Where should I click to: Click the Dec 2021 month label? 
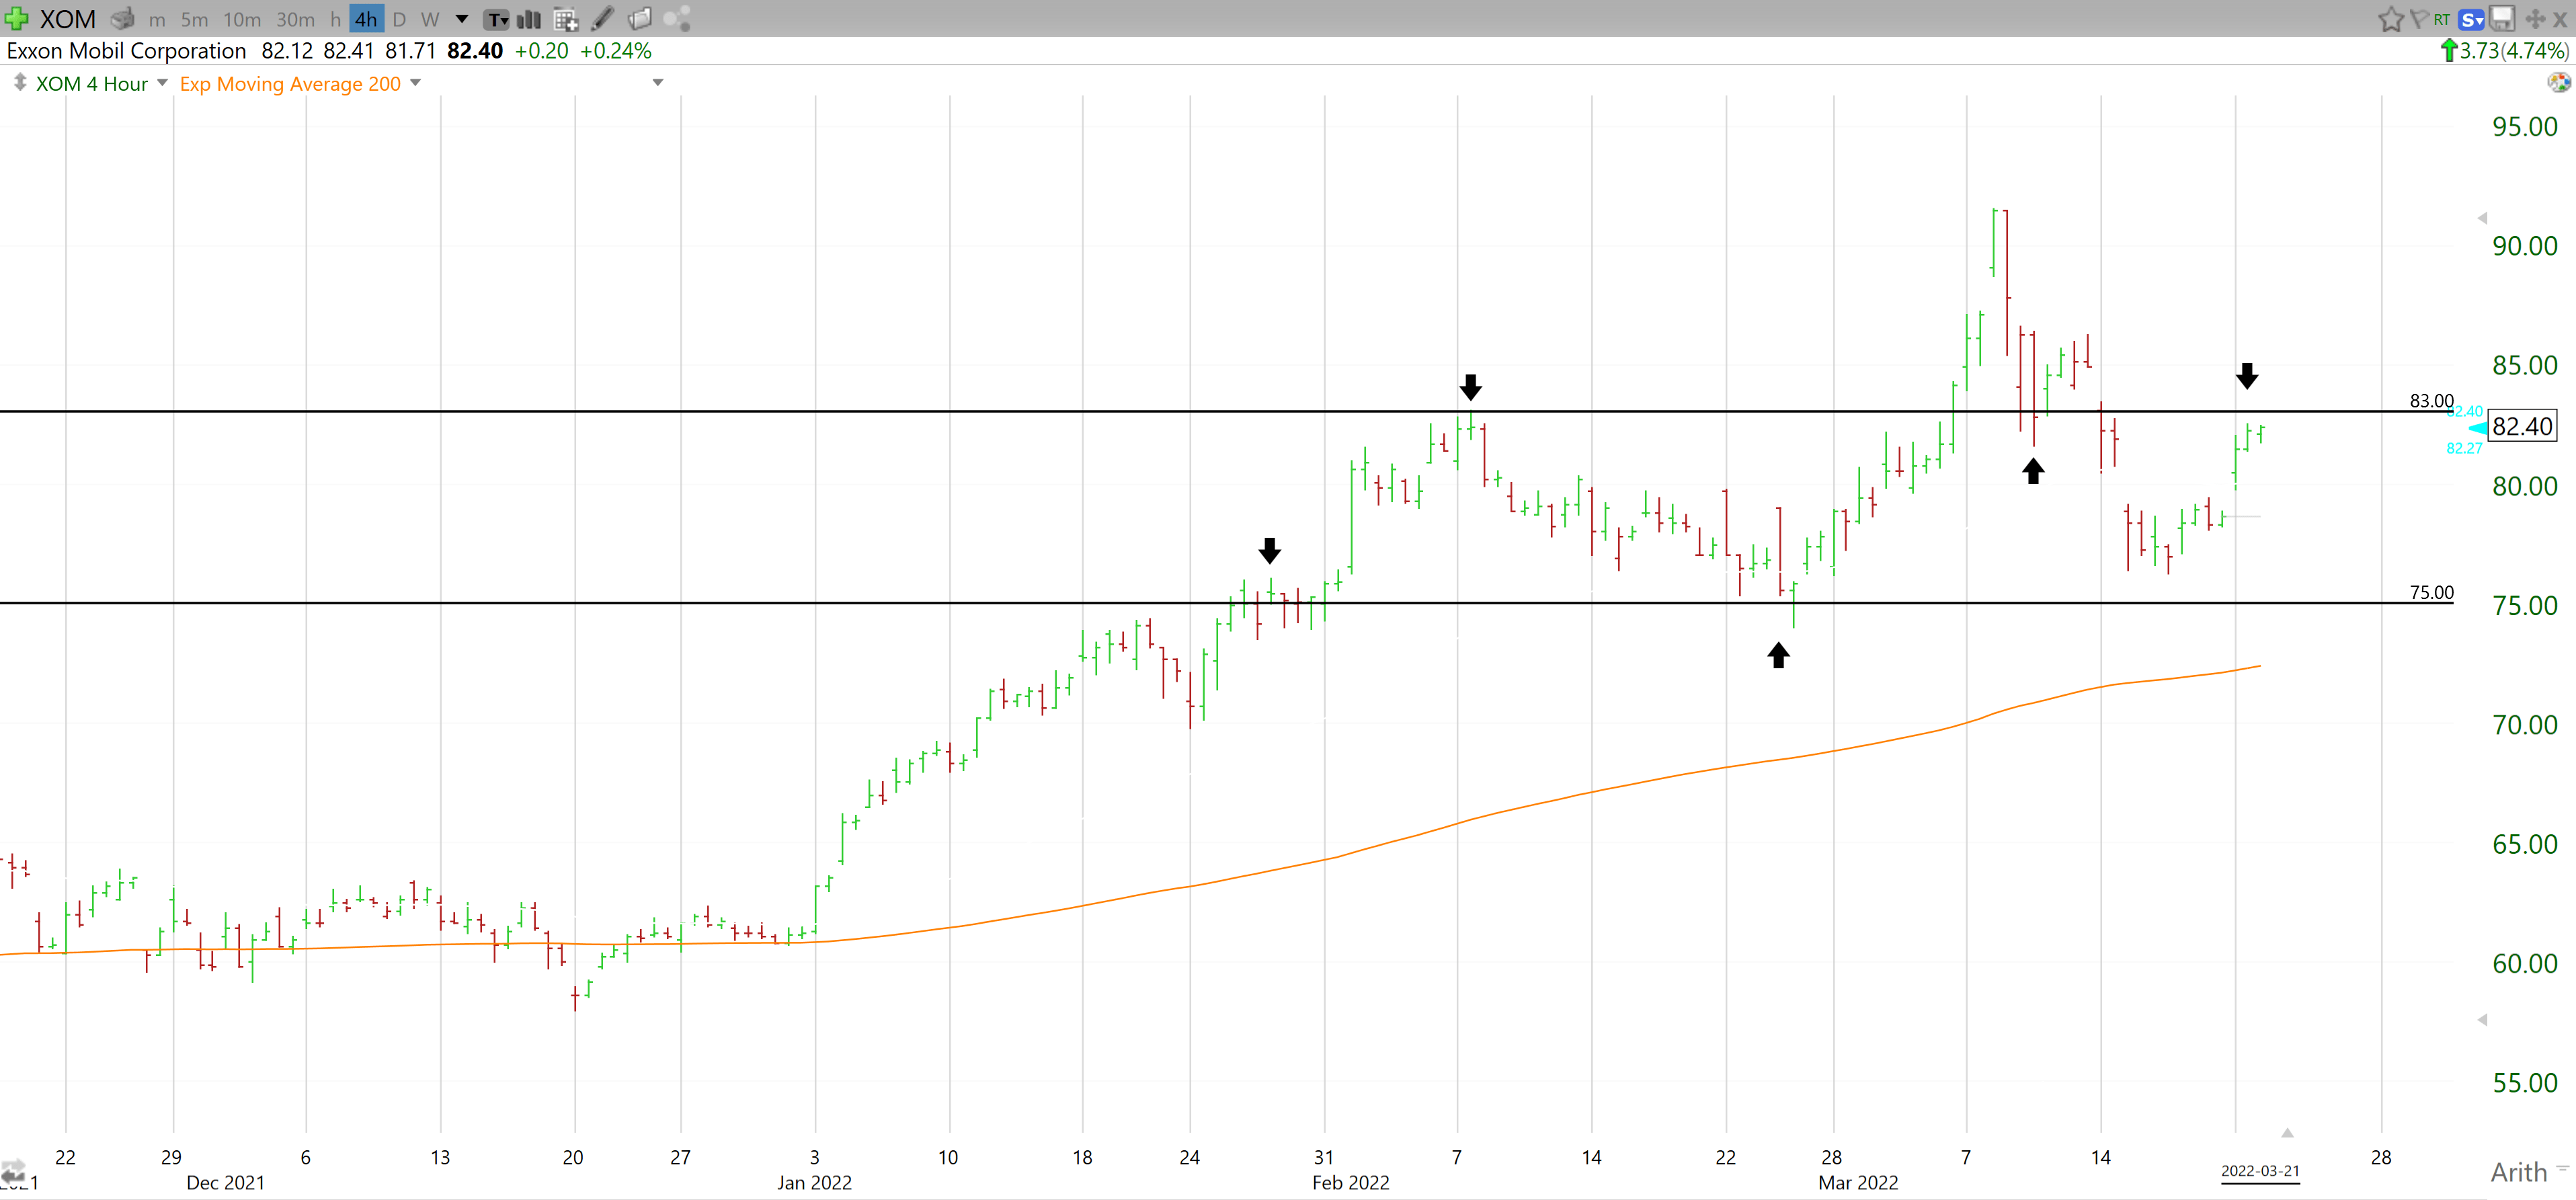[x=225, y=1183]
